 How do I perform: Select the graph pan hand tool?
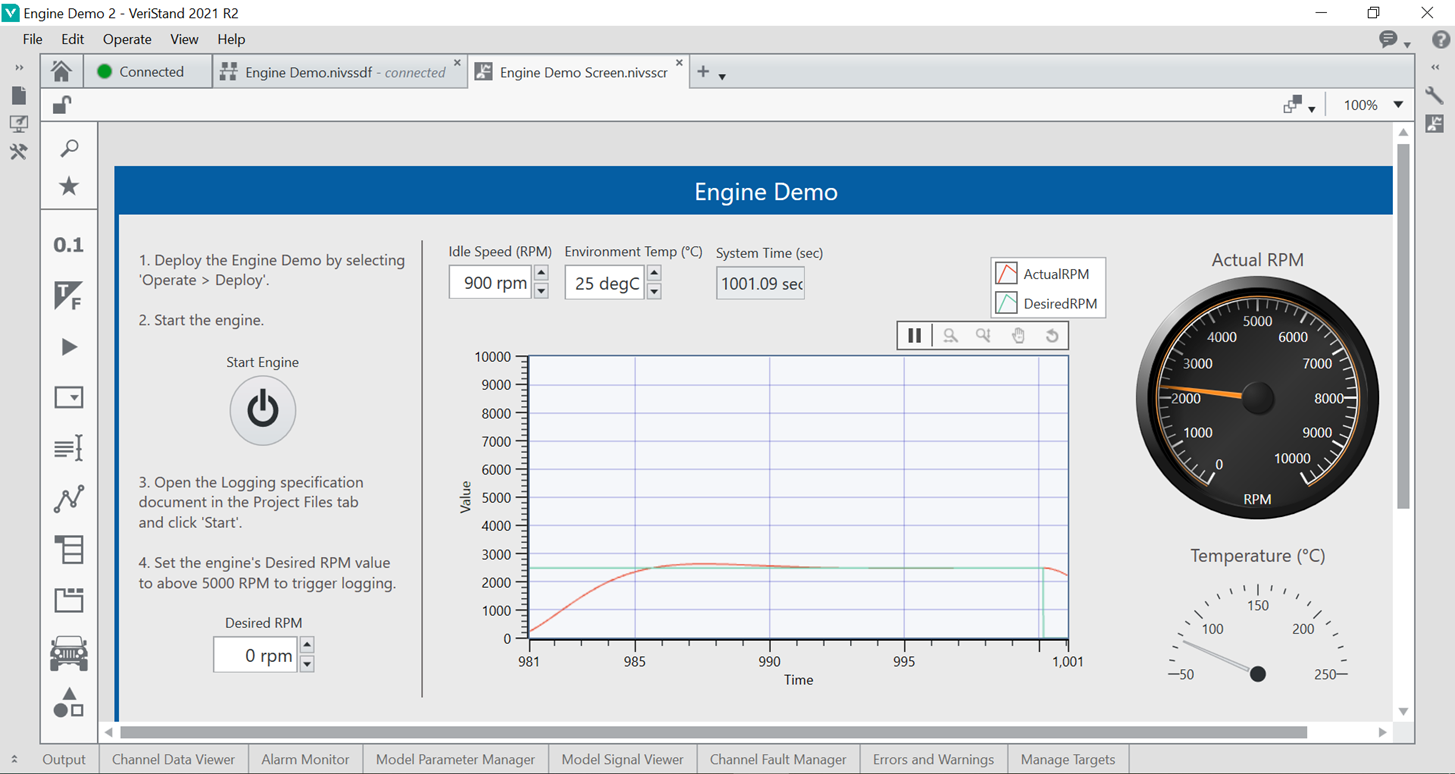click(x=1018, y=336)
